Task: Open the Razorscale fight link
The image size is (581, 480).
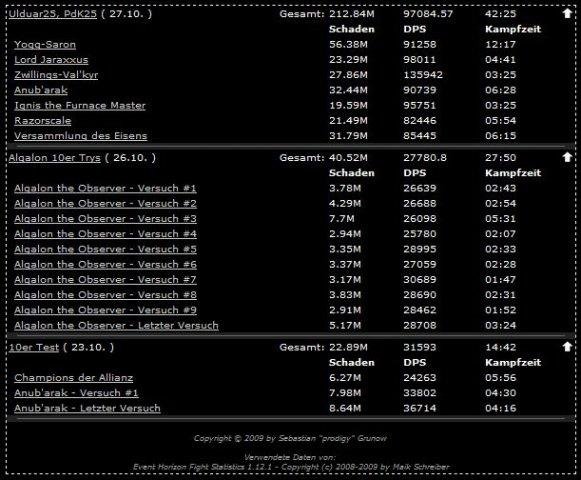Action: pyautogui.click(x=43, y=121)
